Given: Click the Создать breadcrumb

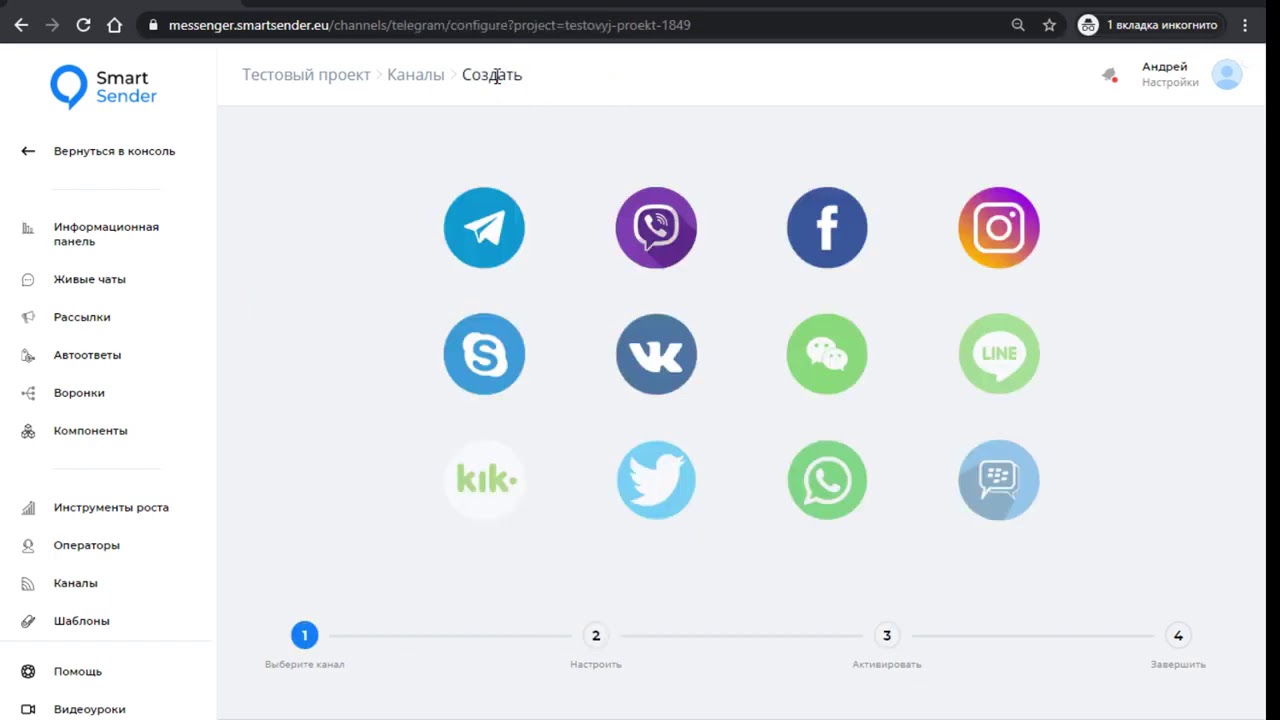Looking at the screenshot, I should [492, 75].
